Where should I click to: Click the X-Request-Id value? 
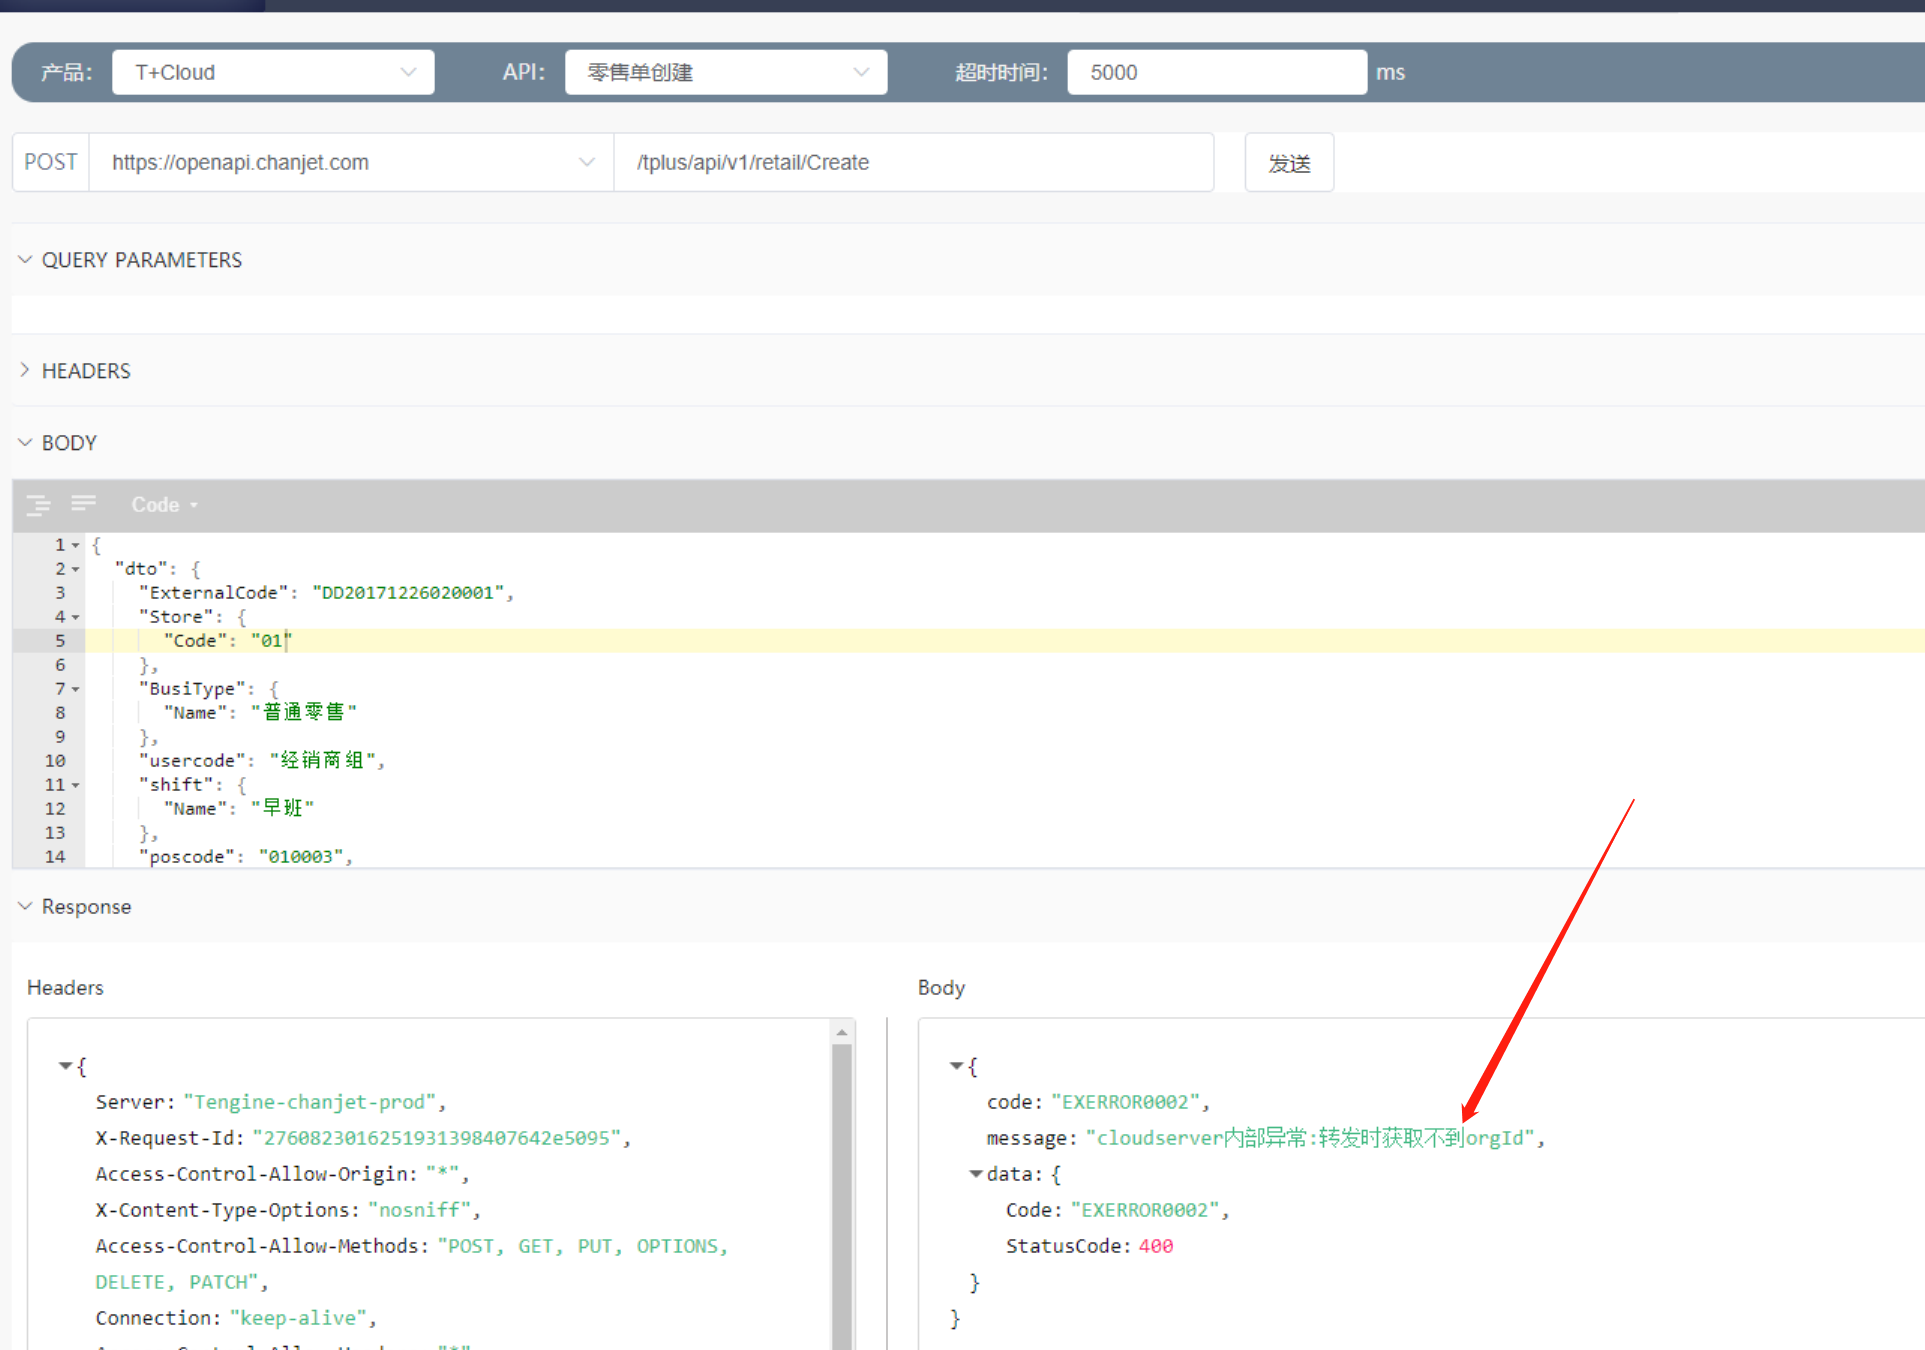437,1138
